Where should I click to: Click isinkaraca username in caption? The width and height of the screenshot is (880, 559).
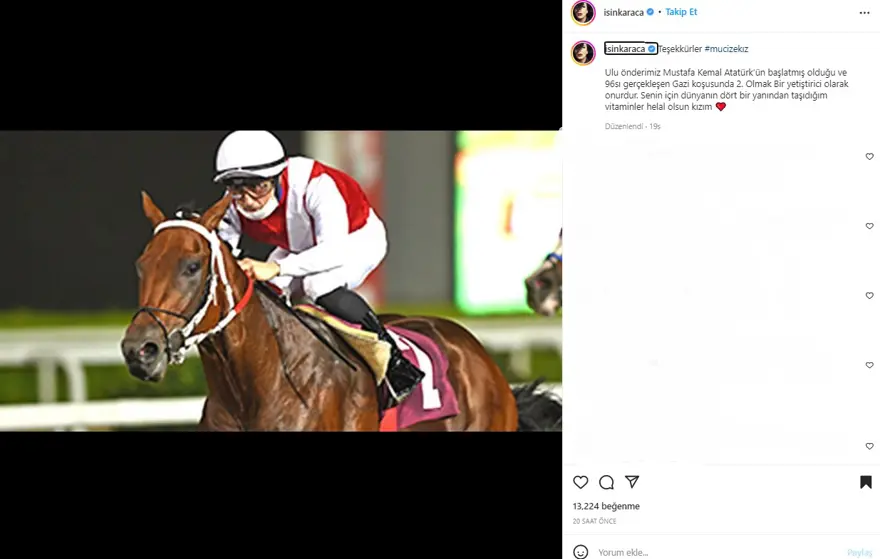(625, 49)
